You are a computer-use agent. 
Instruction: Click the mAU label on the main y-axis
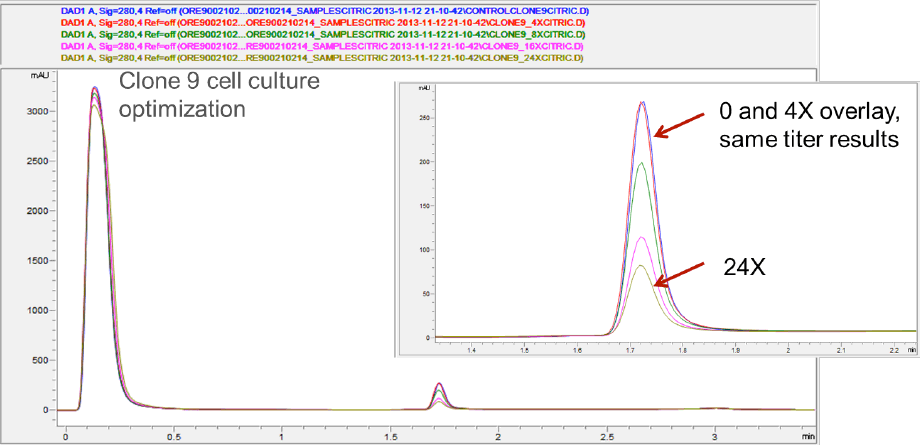[38, 76]
